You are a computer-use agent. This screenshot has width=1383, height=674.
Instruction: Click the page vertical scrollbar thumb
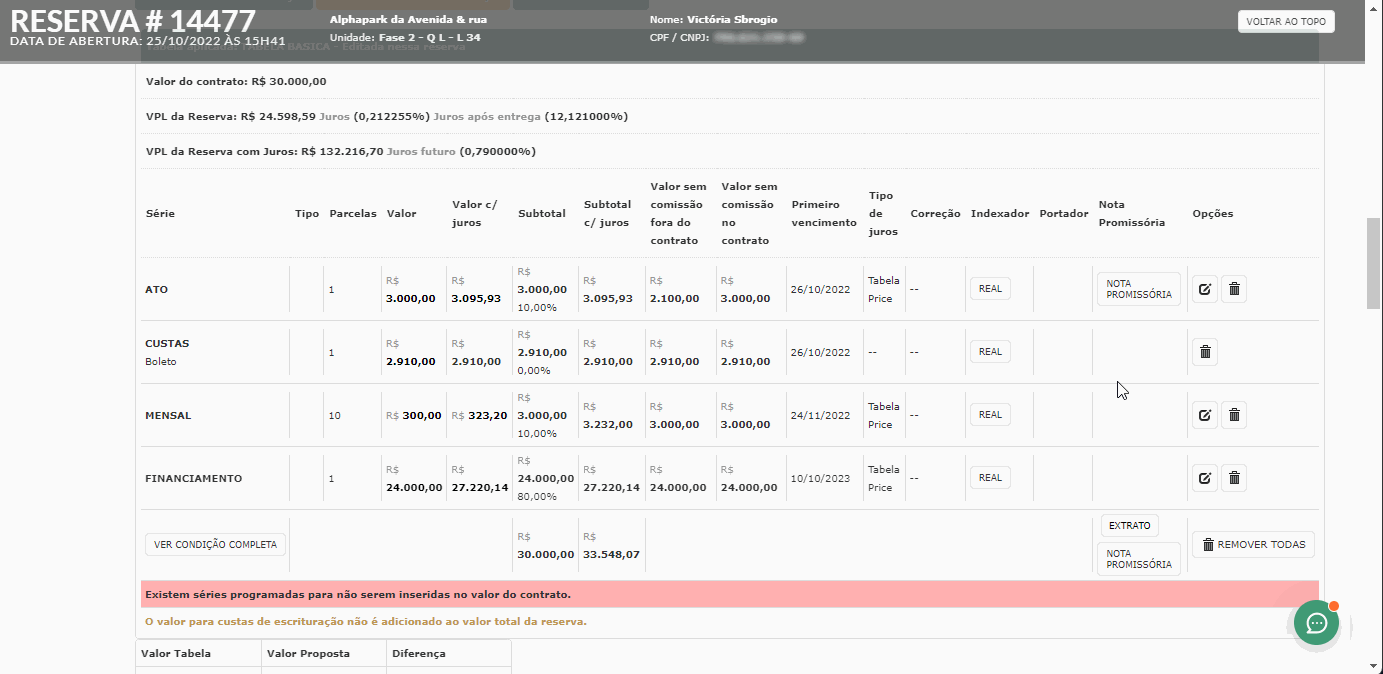[x=1374, y=262]
